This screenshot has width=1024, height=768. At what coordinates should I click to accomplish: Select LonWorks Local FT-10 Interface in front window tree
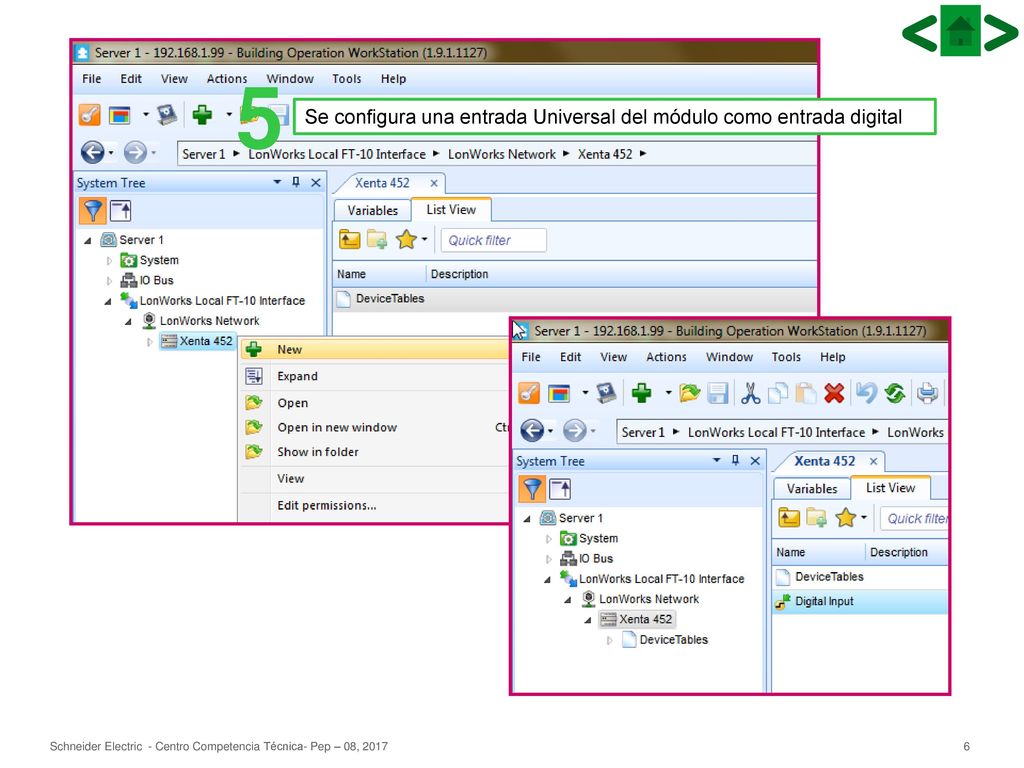tap(661, 579)
